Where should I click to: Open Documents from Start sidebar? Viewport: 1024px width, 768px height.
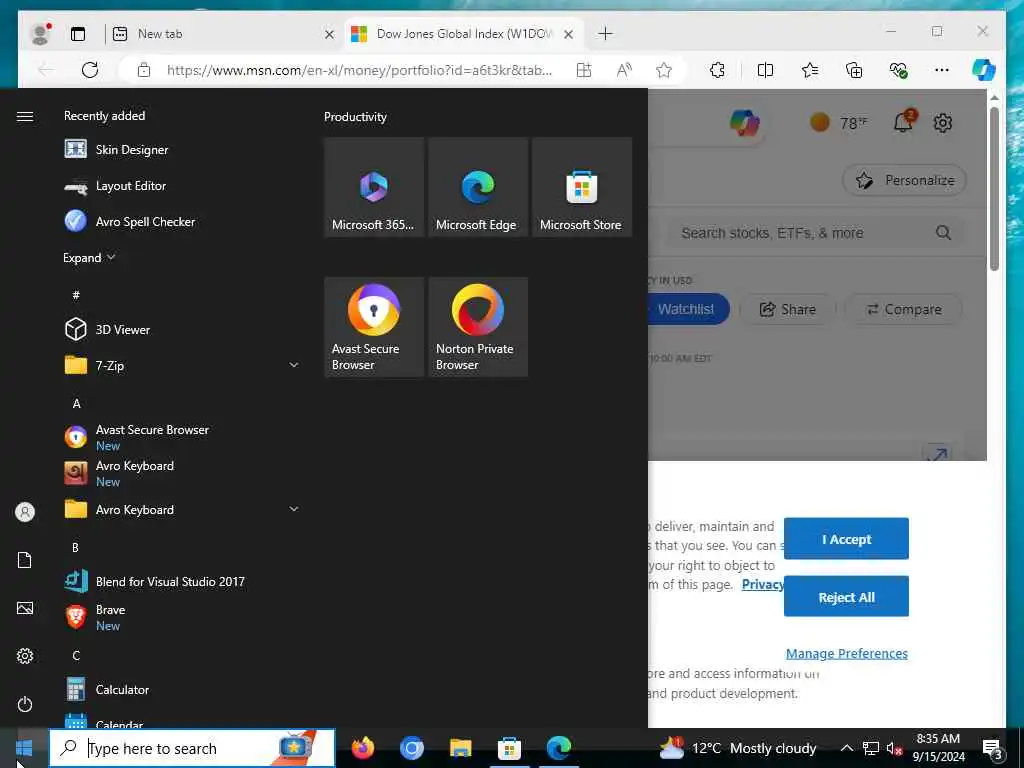[x=25, y=560]
